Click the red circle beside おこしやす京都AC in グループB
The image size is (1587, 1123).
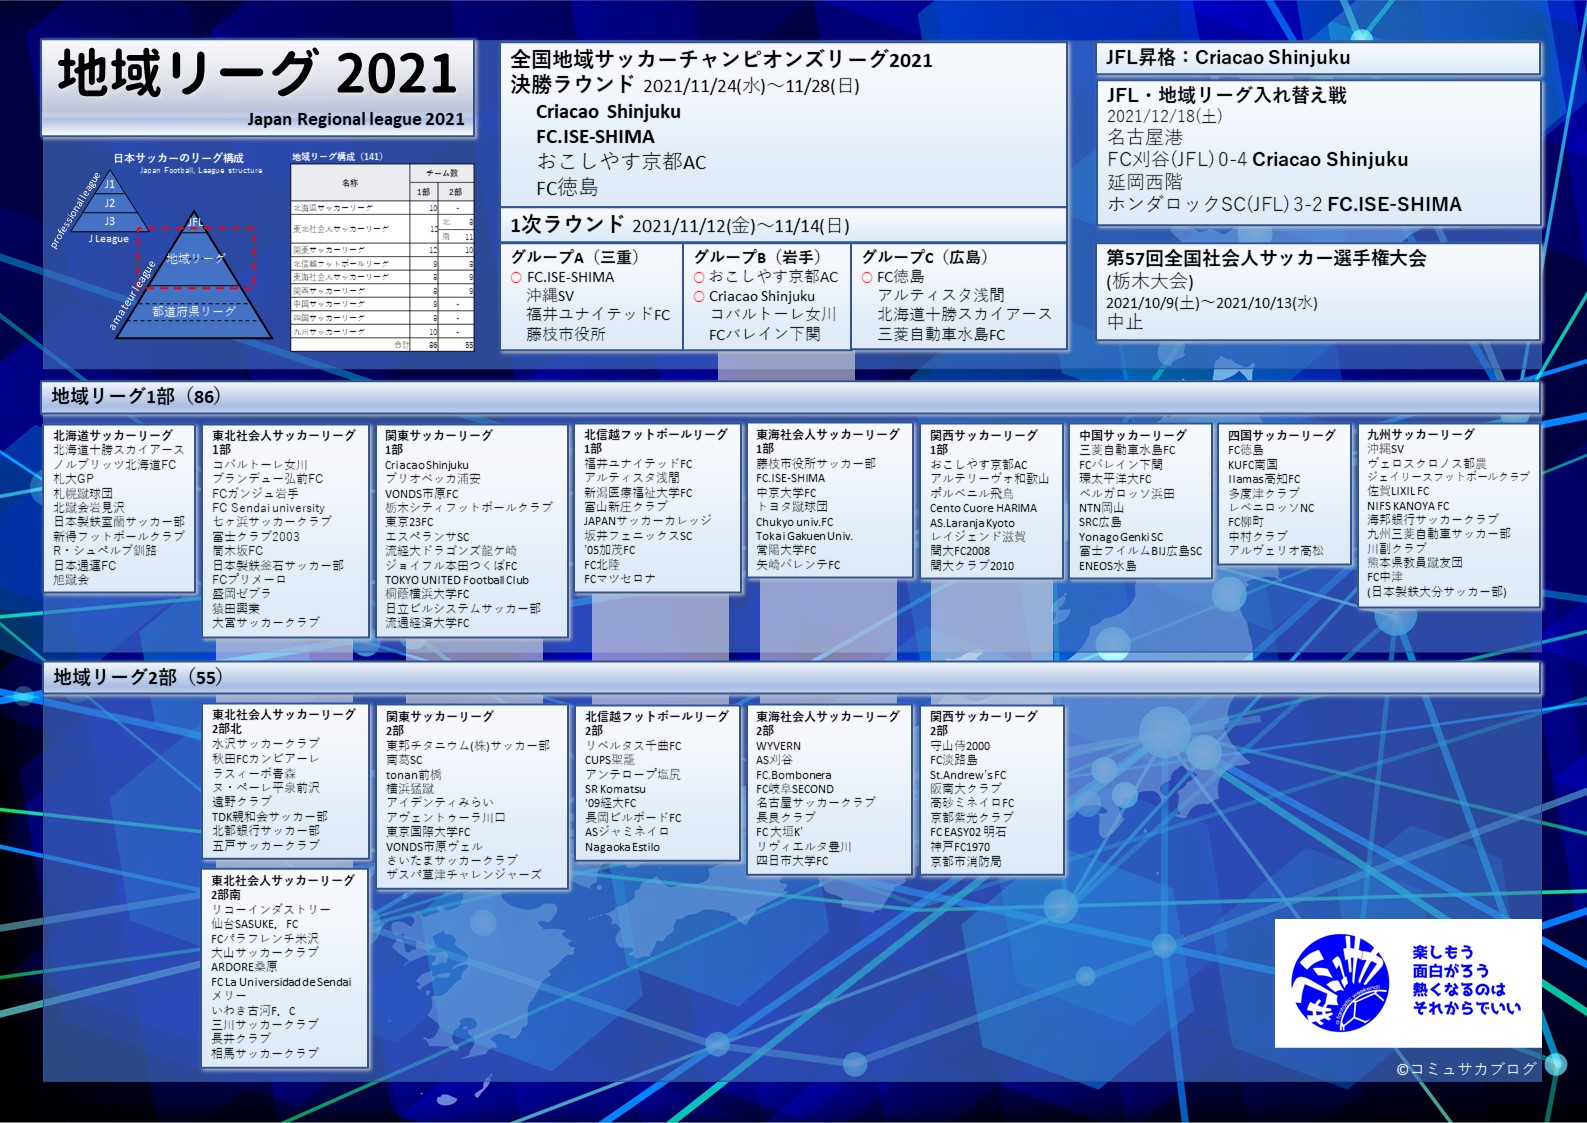699,277
